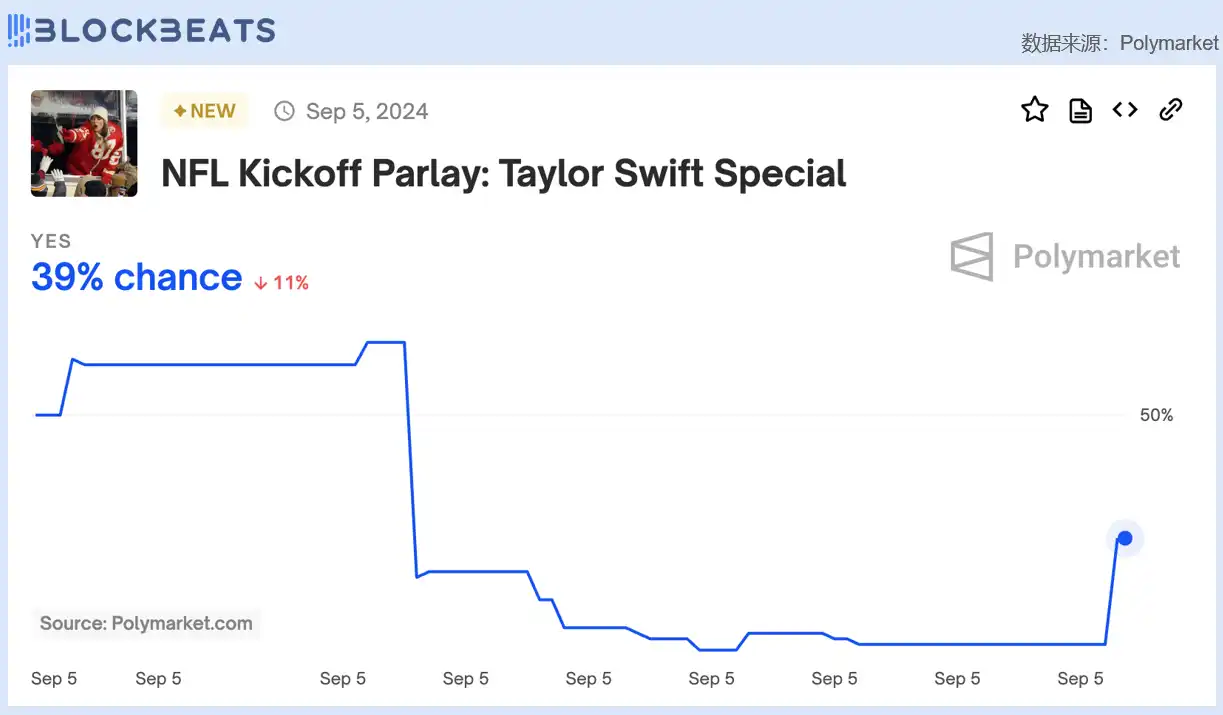Select the NEW badge

point(205,111)
